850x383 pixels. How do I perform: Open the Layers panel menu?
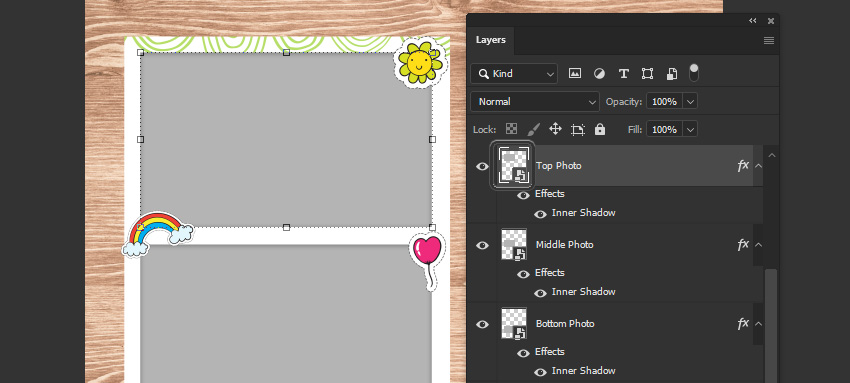coord(769,40)
